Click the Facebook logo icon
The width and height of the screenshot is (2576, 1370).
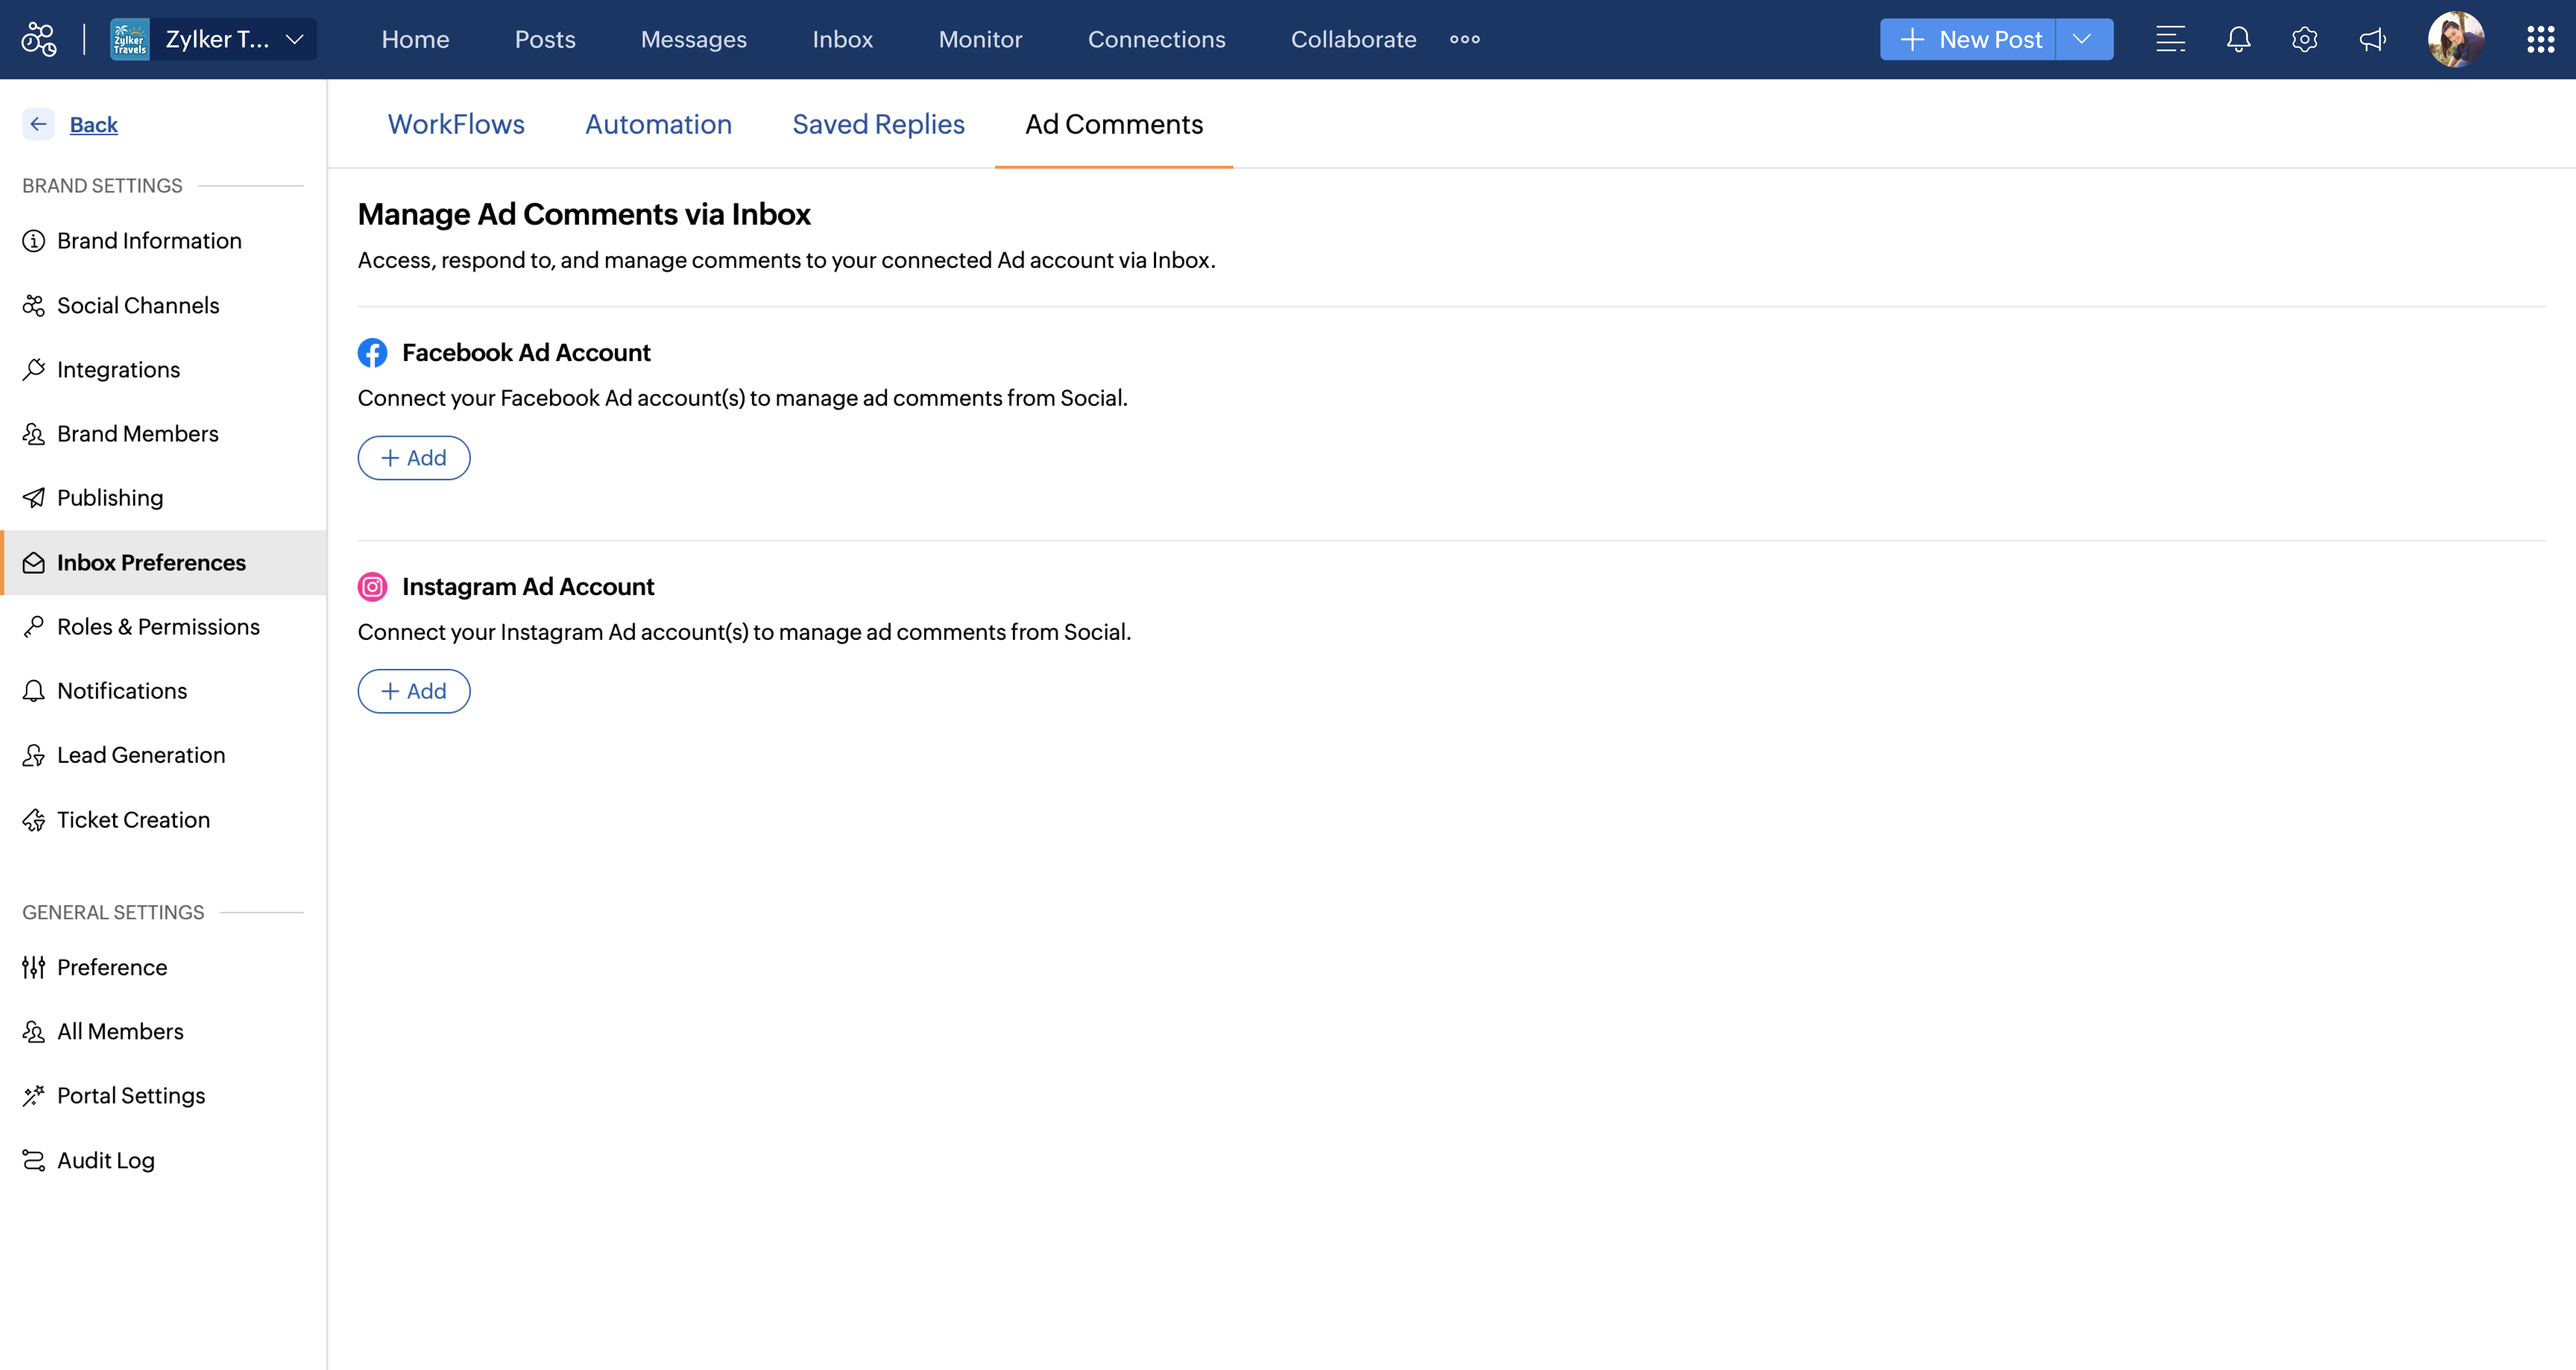click(x=372, y=353)
